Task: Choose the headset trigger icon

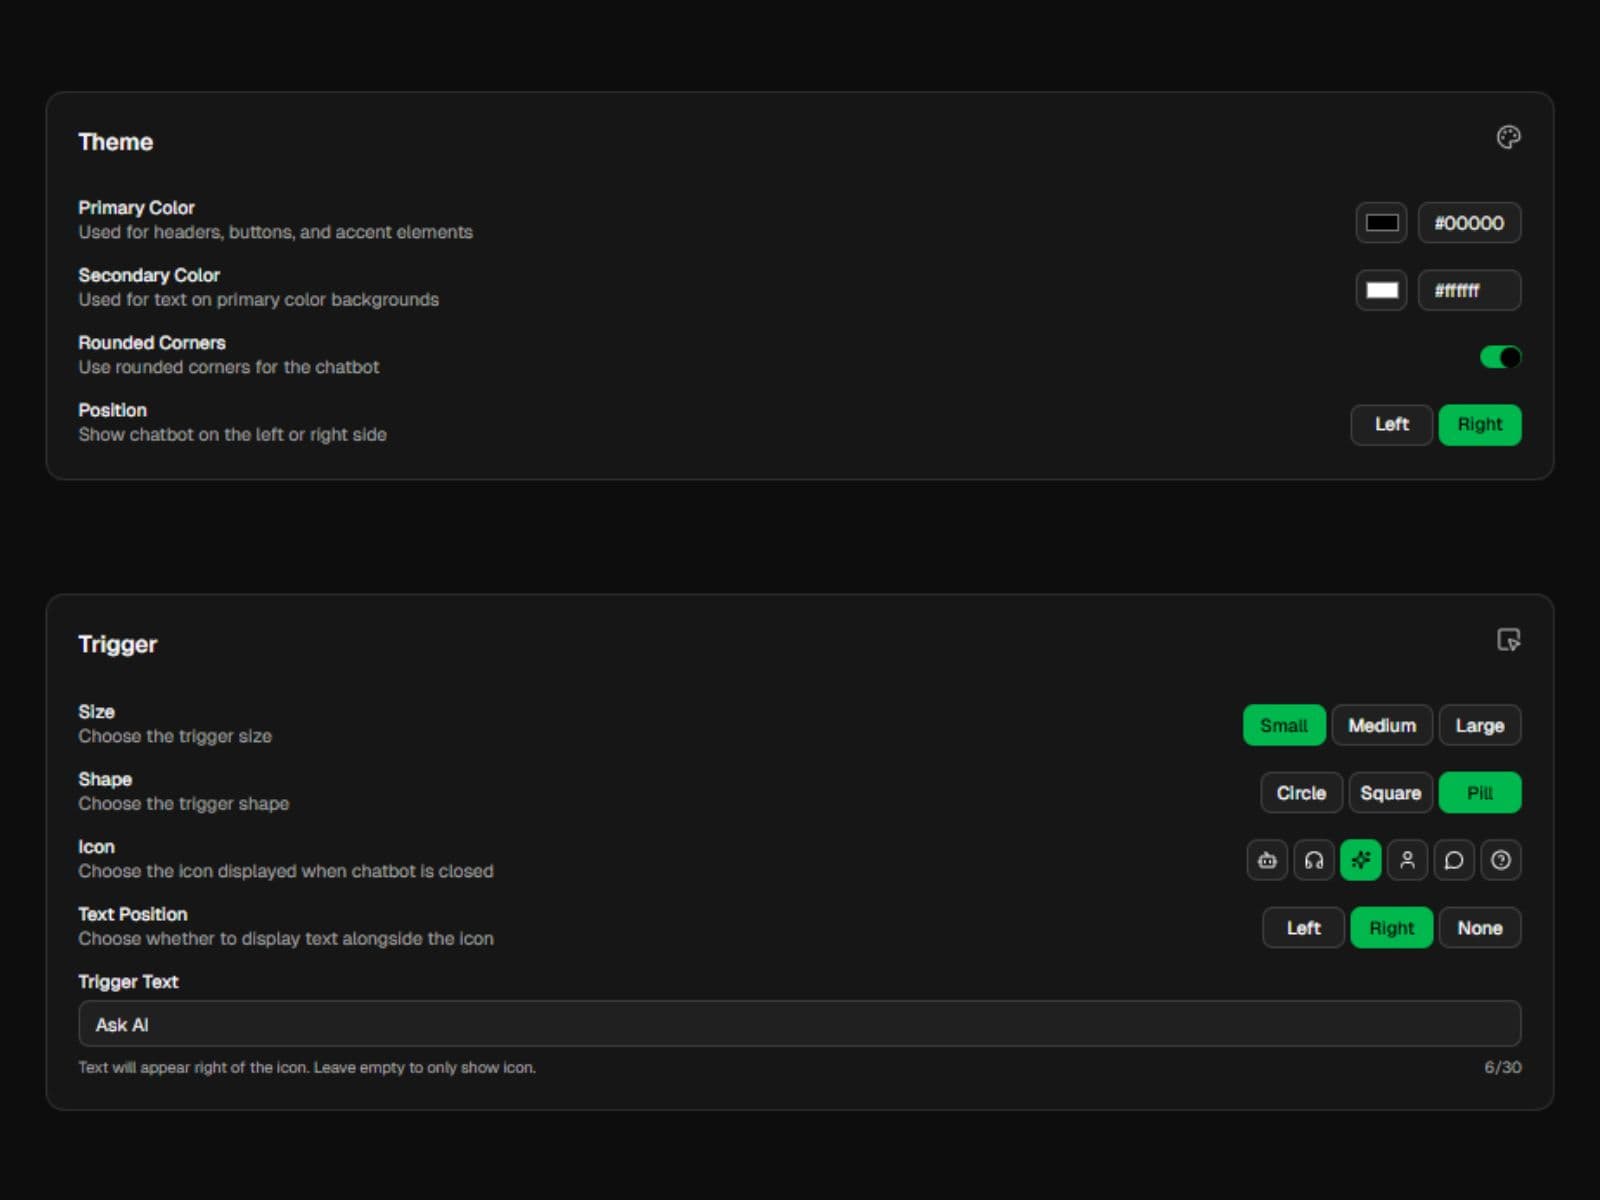Action: tap(1314, 860)
